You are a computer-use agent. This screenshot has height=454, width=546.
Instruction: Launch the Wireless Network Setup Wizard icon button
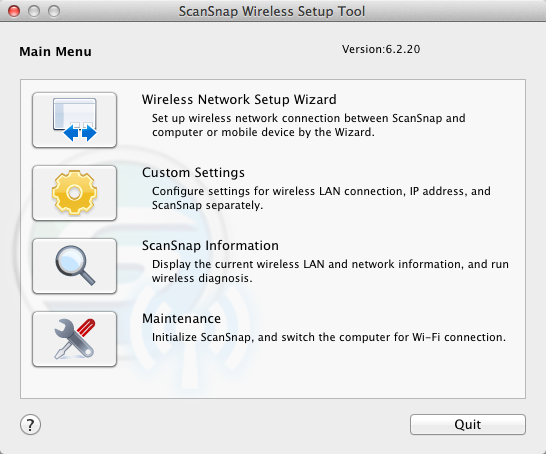point(75,120)
